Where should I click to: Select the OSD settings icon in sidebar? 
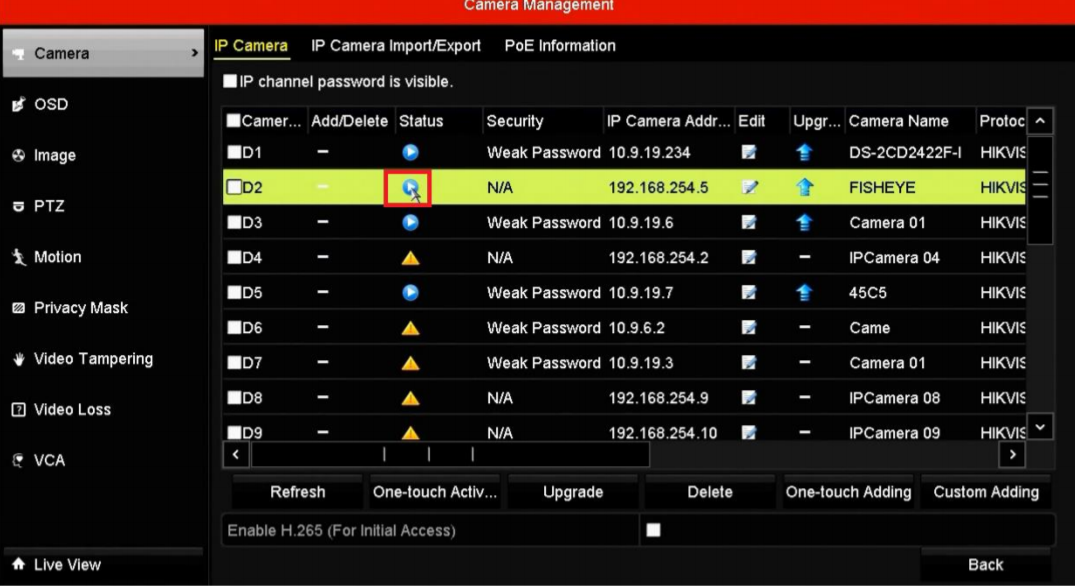pyautogui.click(x=20, y=104)
